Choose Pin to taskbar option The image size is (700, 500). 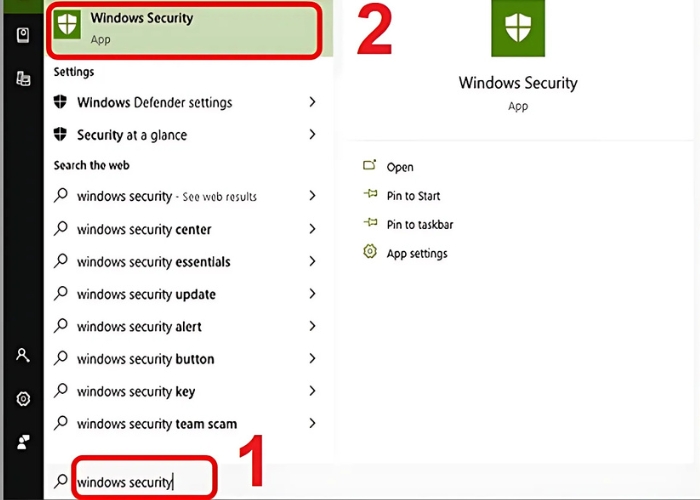click(x=419, y=225)
